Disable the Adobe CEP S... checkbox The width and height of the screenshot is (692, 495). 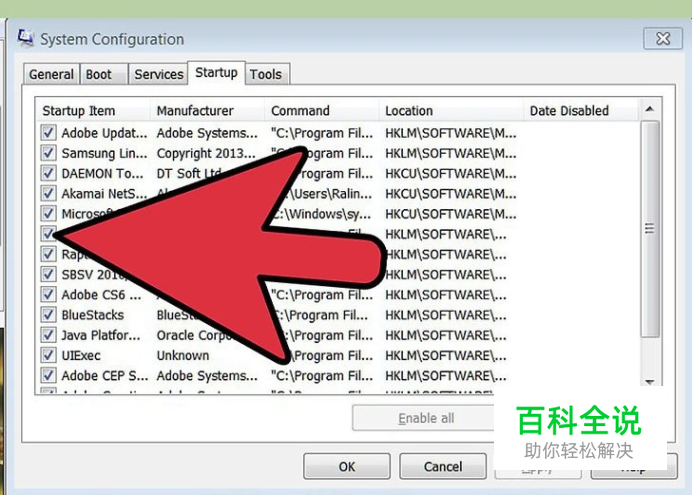[48, 375]
